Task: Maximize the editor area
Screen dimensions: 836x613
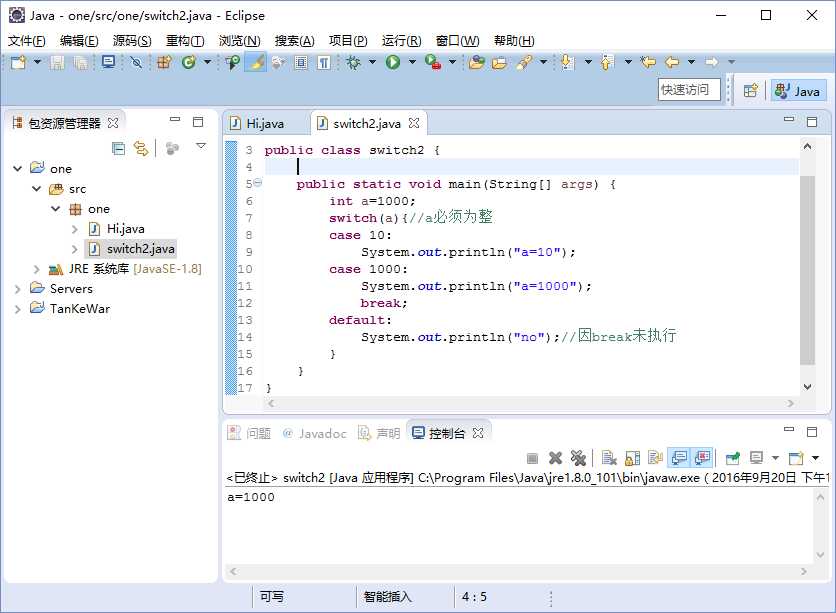Action: point(811,122)
